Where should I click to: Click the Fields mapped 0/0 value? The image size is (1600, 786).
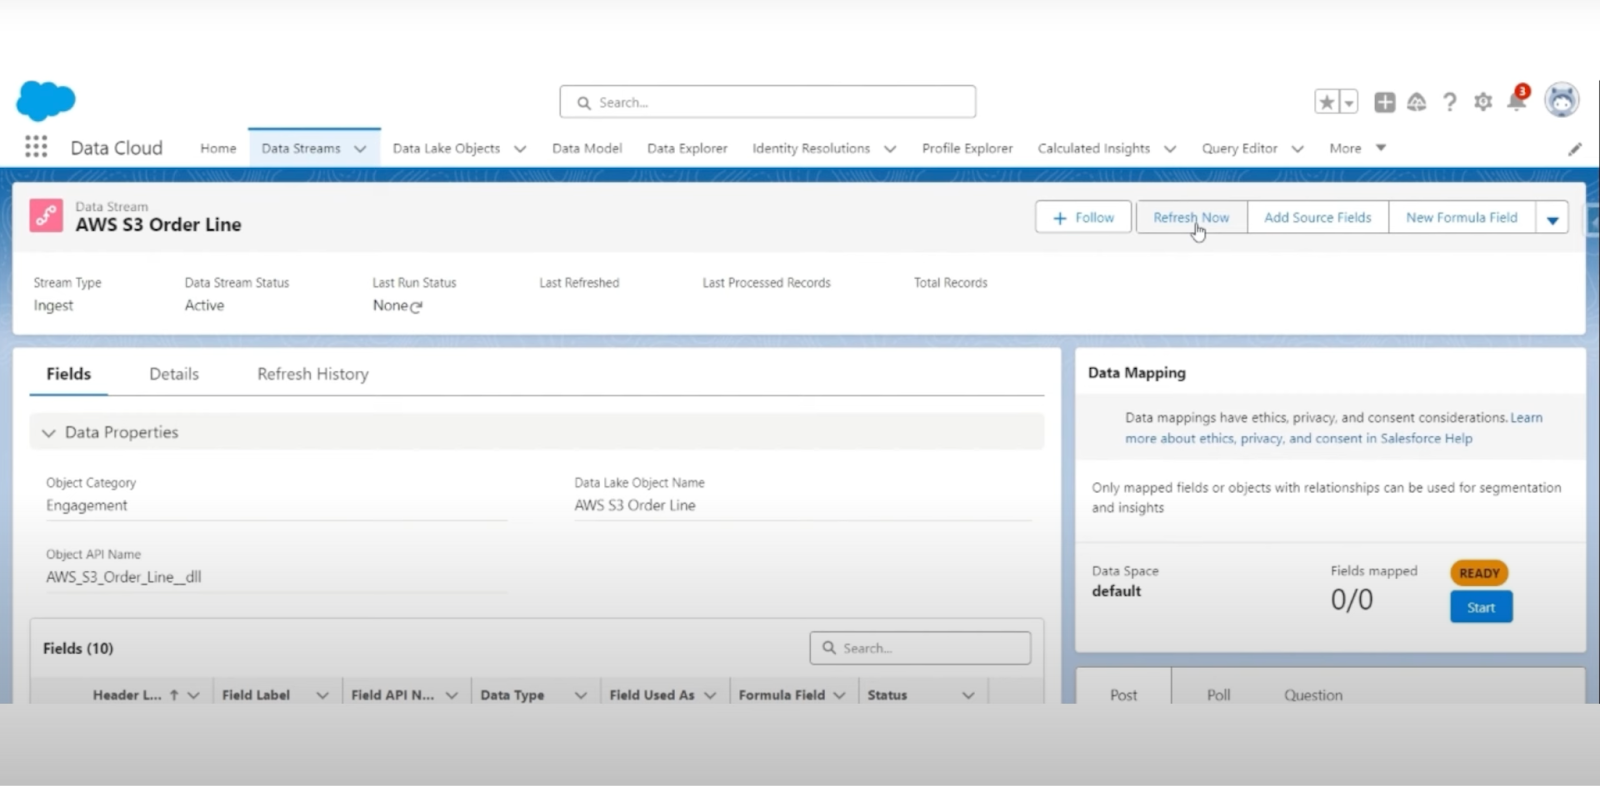click(1352, 600)
